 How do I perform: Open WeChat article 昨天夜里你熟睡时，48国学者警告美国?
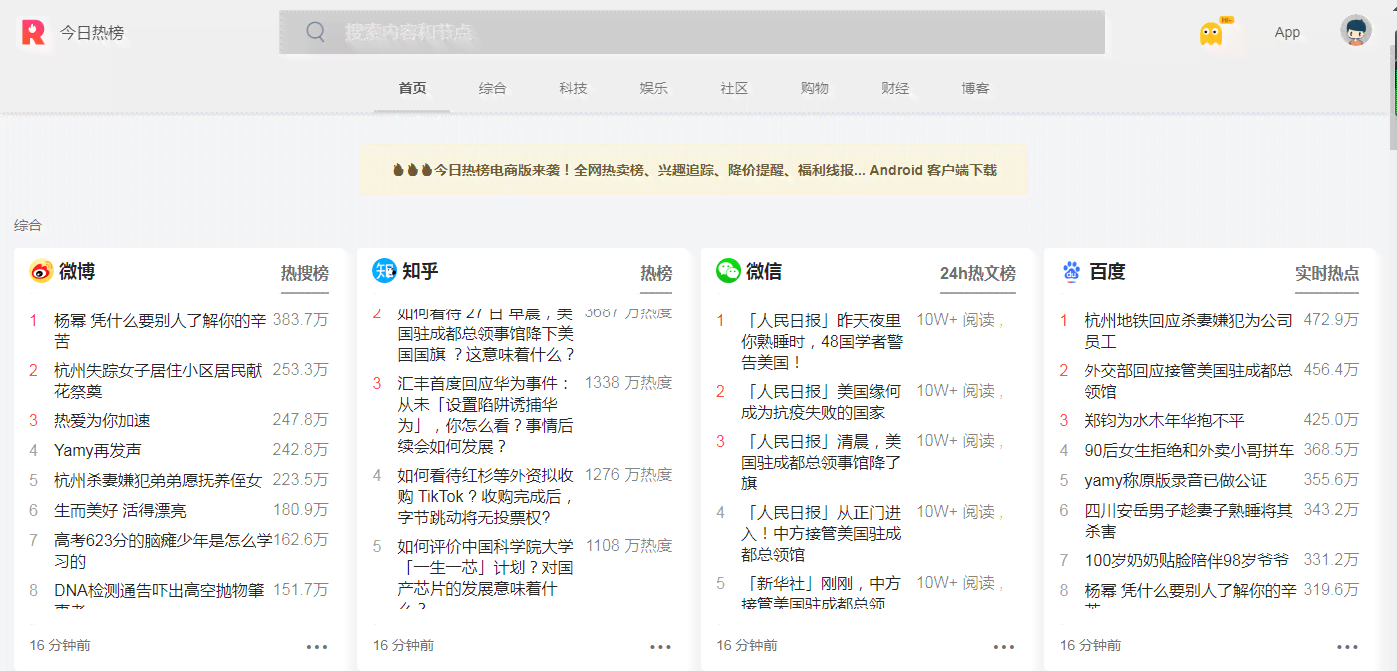(822, 341)
